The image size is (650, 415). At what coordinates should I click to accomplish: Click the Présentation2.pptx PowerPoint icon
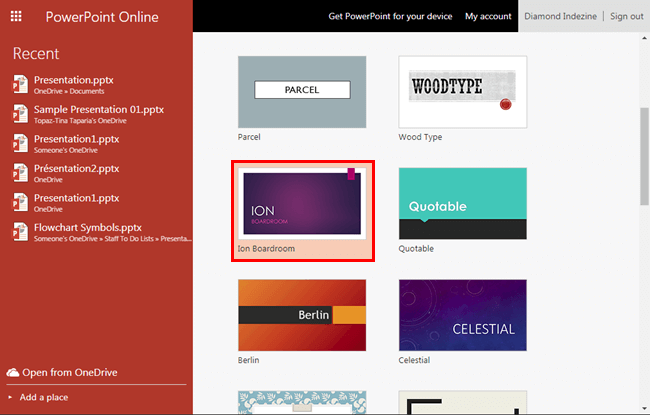pyautogui.click(x=19, y=173)
